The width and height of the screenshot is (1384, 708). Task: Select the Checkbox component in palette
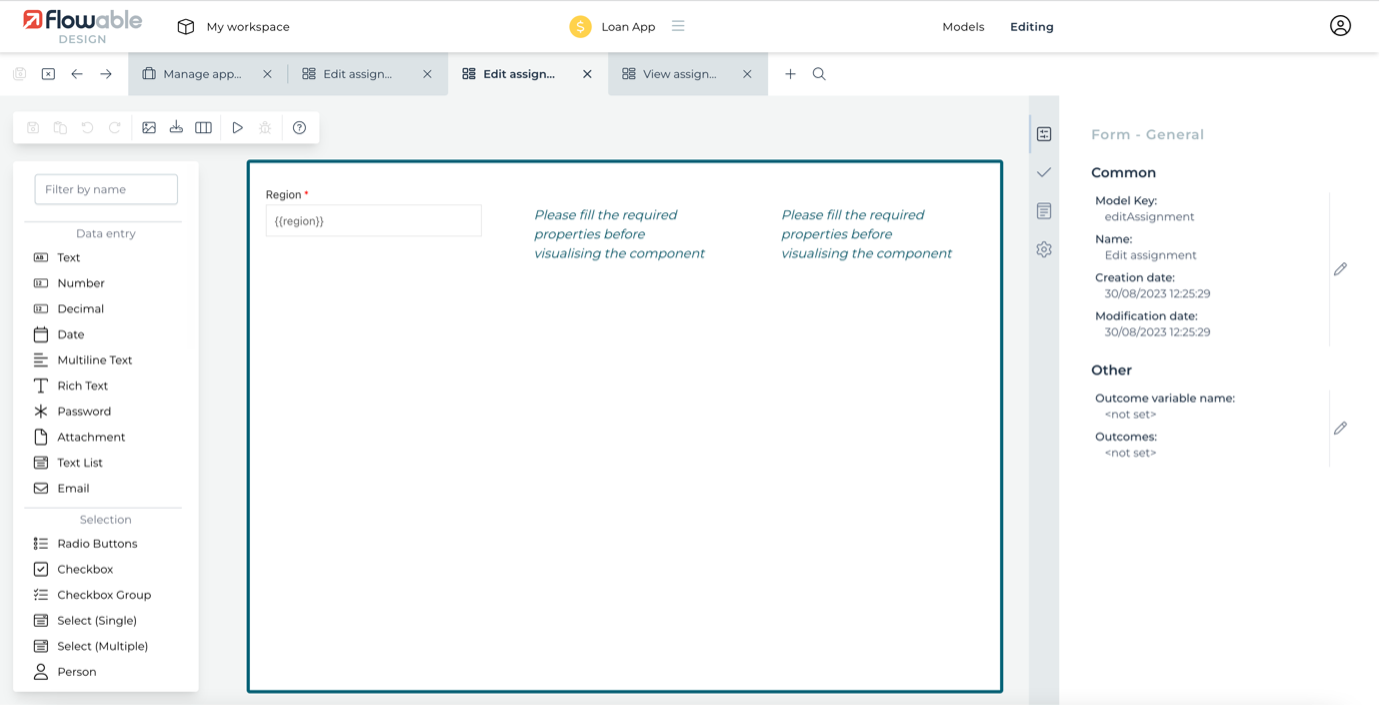85,569
